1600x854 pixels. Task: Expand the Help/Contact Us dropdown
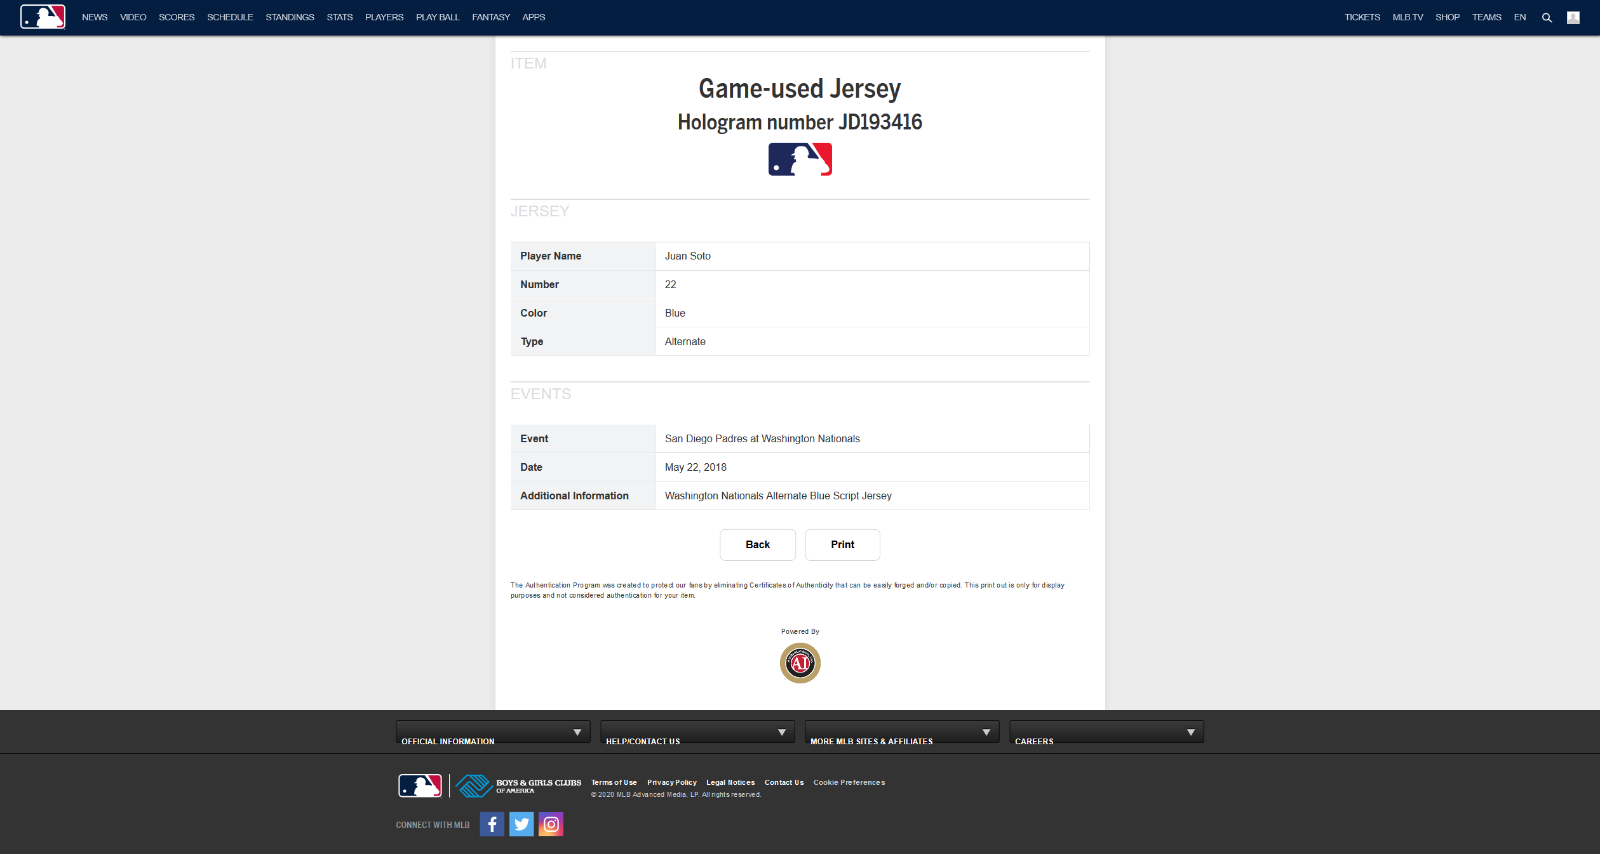click(x=697, y=733)
